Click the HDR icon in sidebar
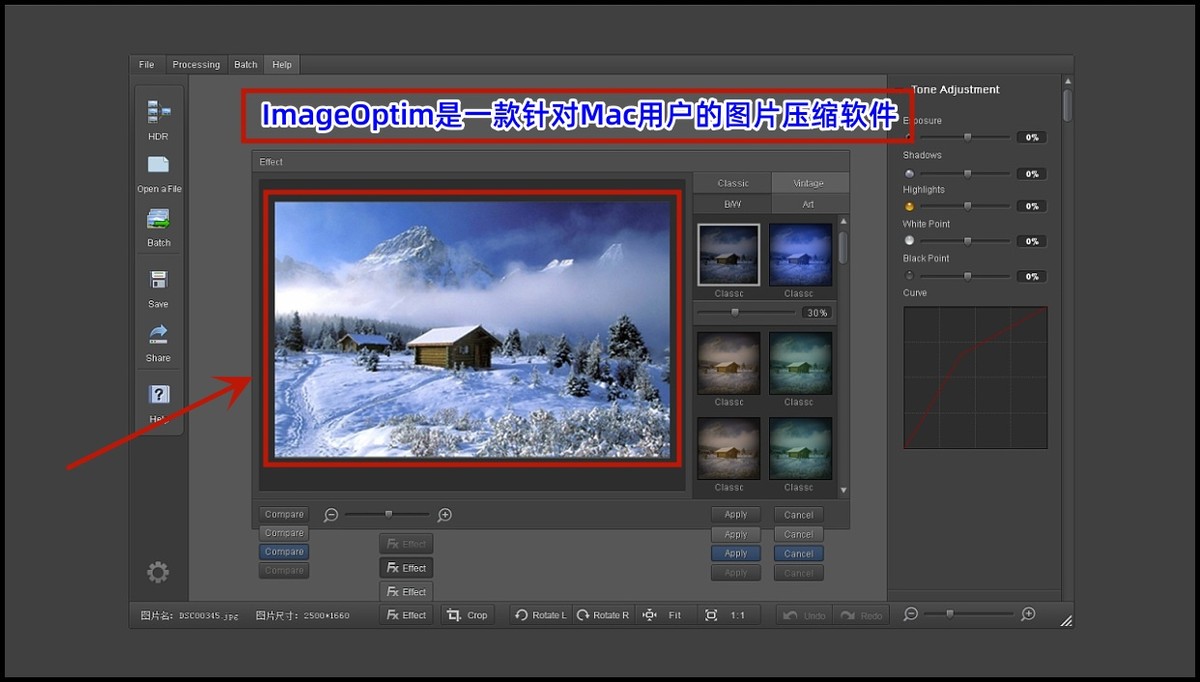This screenshot has width=1200, height=682. point(158,112)
